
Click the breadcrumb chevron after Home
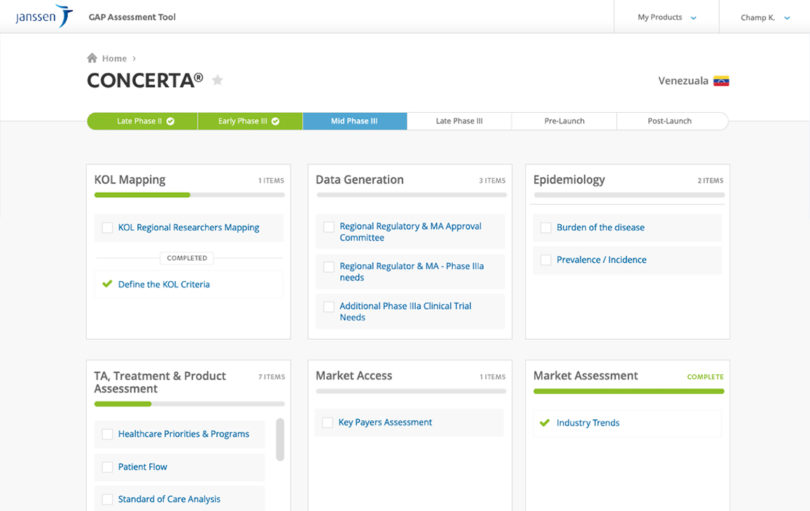click(x=134, y=58)
